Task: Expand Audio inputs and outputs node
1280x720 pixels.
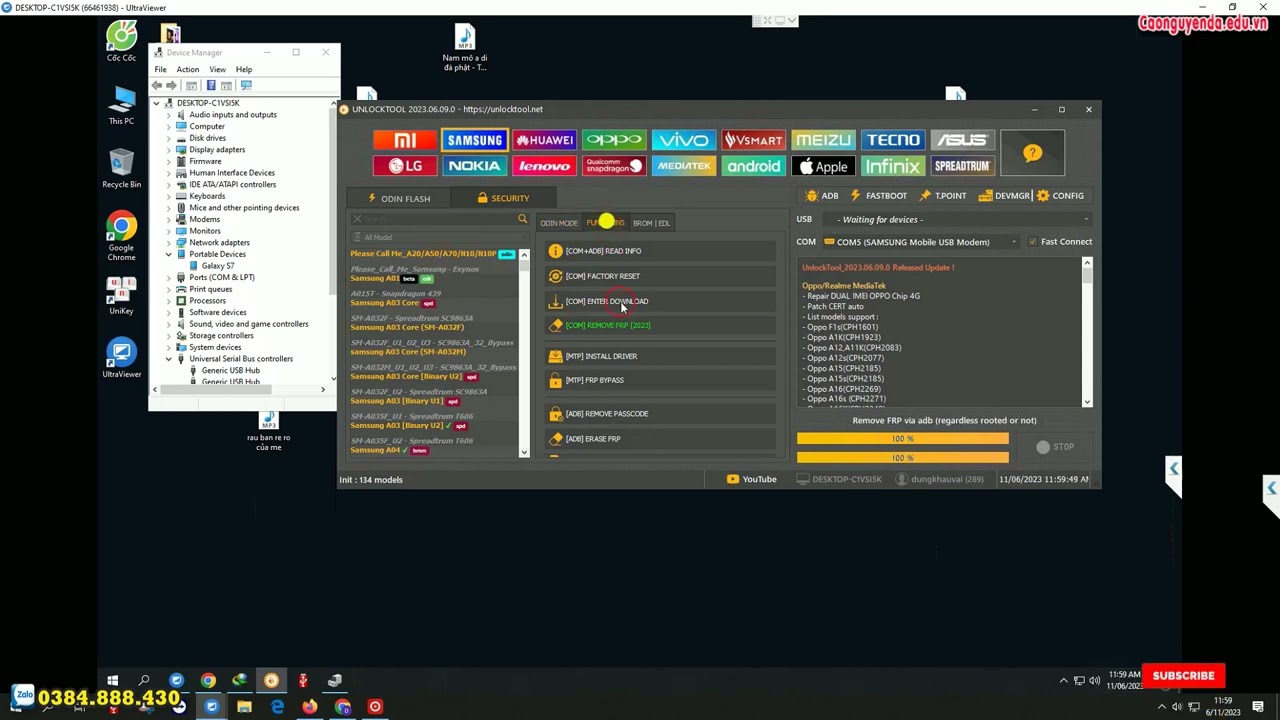Action: [169, 114]
